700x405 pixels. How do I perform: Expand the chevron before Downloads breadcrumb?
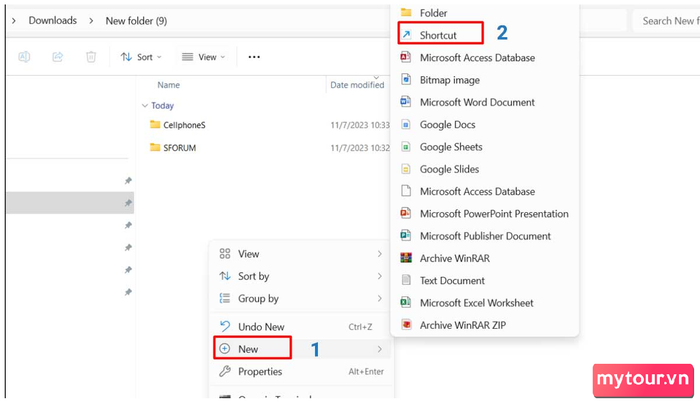[x=14, y=21]
